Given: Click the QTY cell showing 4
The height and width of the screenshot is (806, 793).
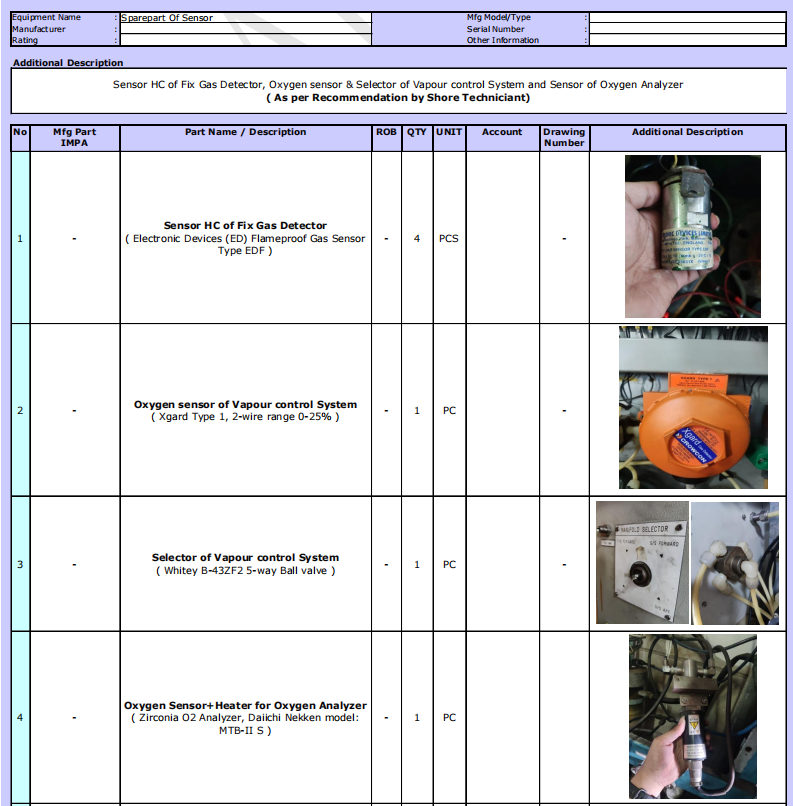Looking at the screenshot, I should [417, 239].
